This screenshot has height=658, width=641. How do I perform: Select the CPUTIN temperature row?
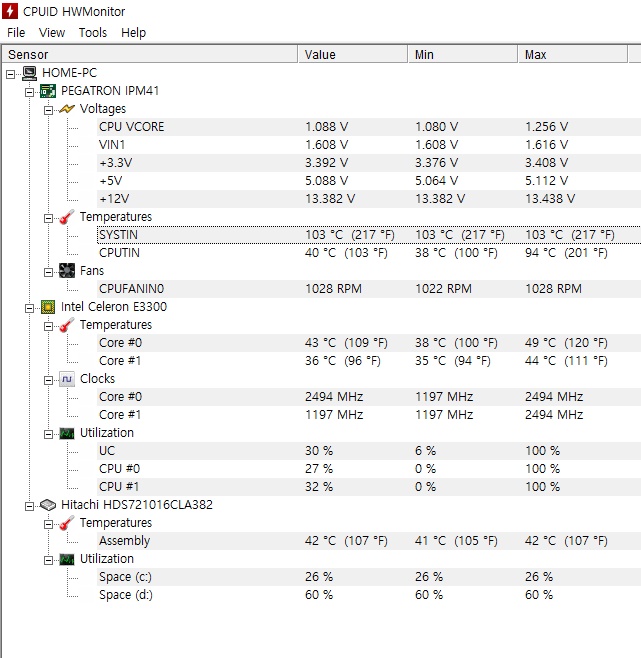click(369, 253)
